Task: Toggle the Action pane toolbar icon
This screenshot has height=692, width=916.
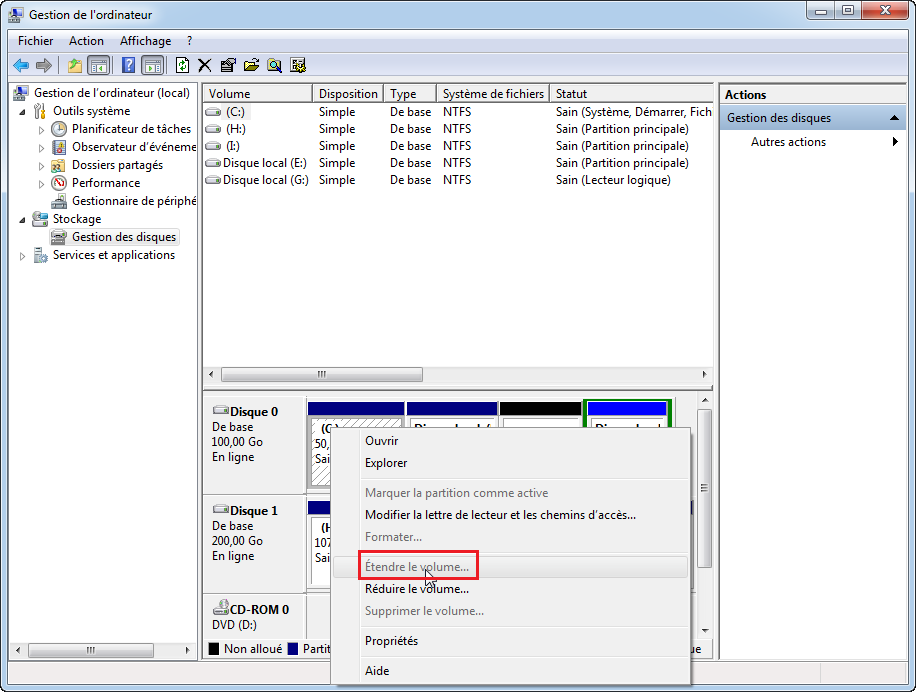Action: 152,65
